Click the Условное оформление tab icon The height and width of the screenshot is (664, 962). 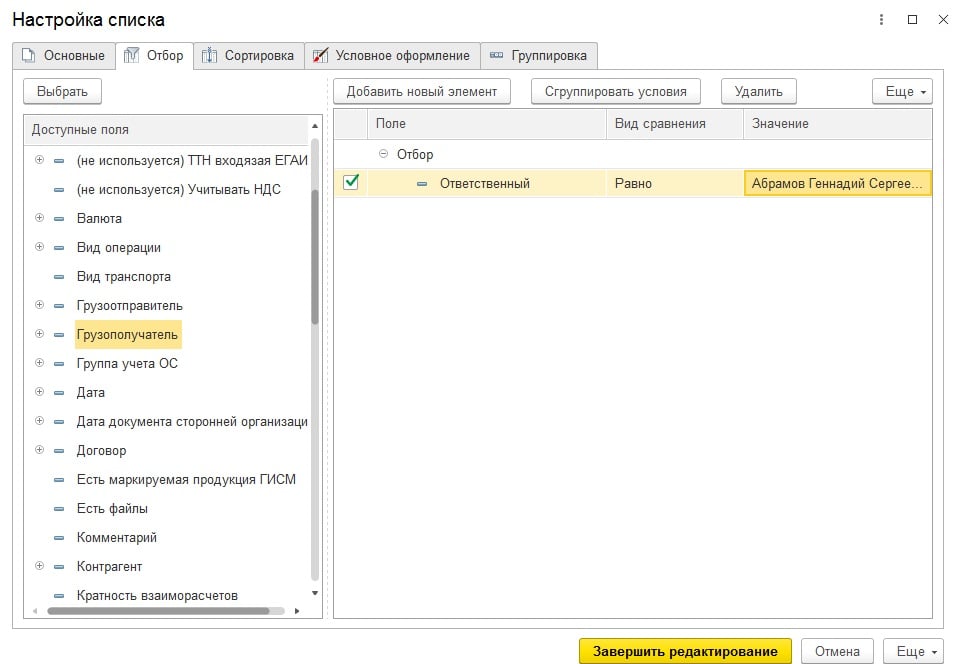click(x=321, y=56)
